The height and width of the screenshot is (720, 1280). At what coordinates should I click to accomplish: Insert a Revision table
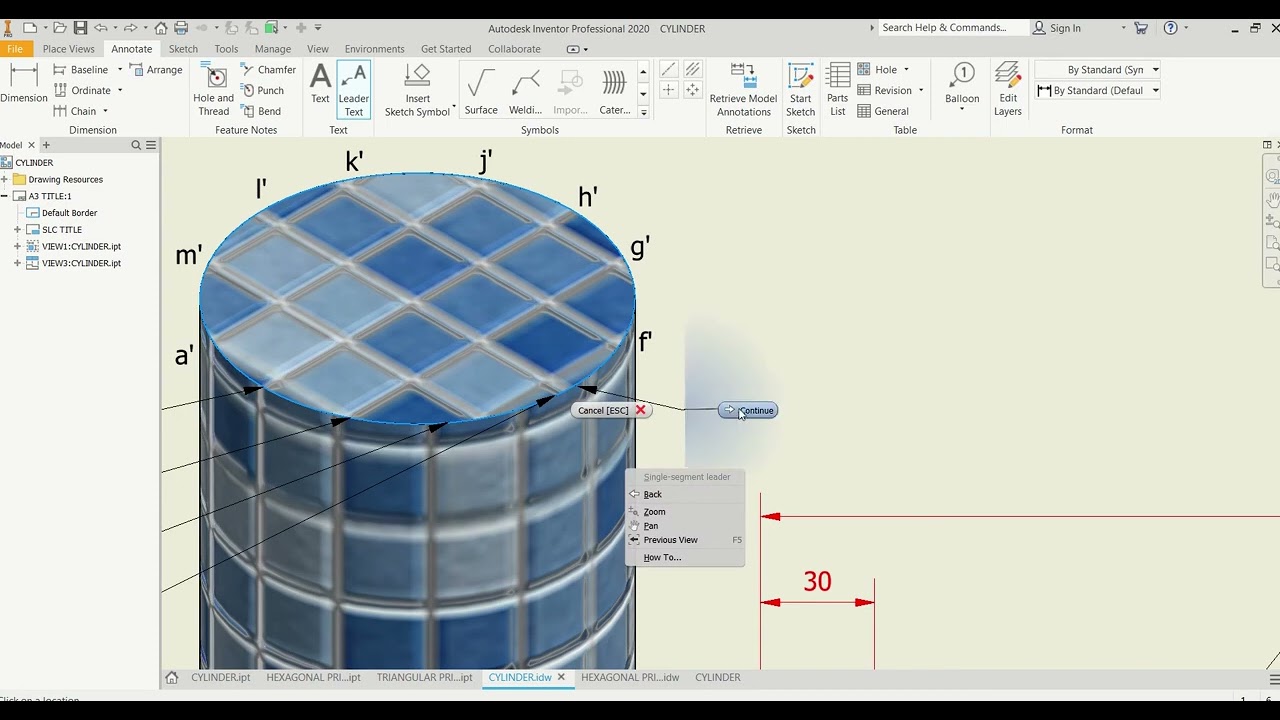point(884,90)
